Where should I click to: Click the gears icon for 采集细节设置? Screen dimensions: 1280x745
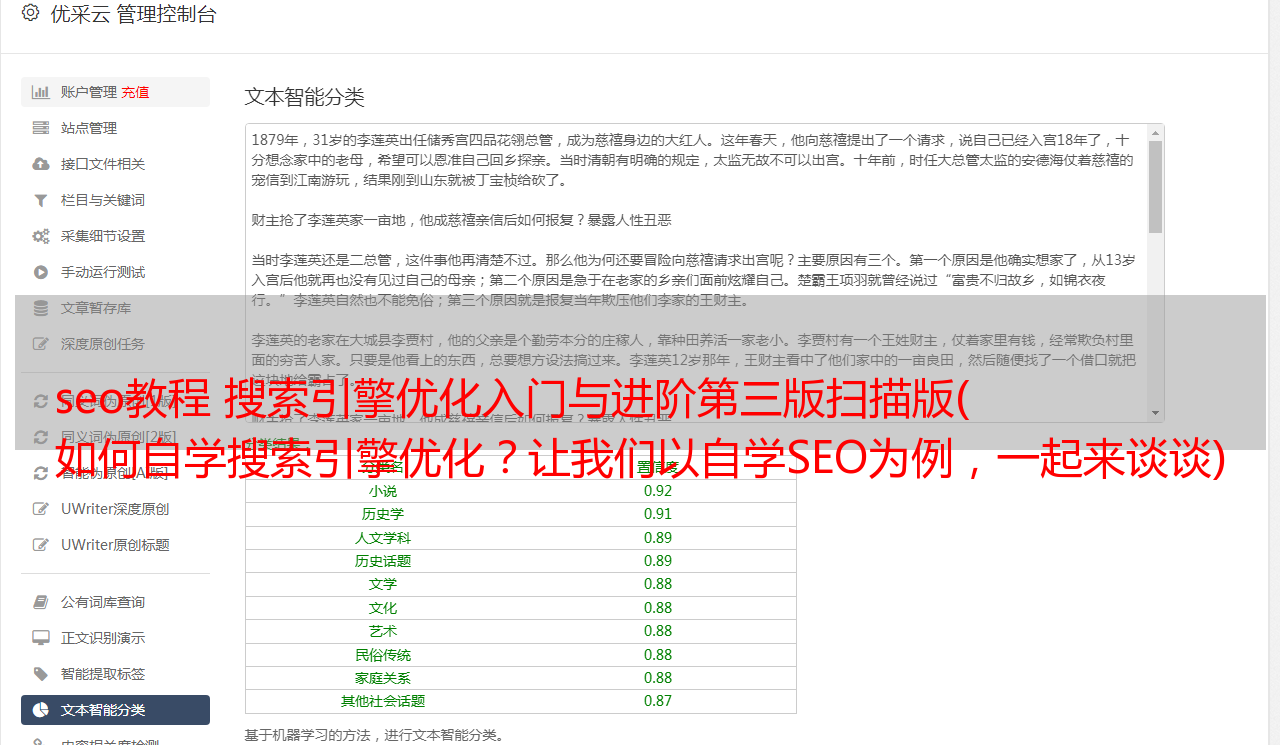(41, 236)
